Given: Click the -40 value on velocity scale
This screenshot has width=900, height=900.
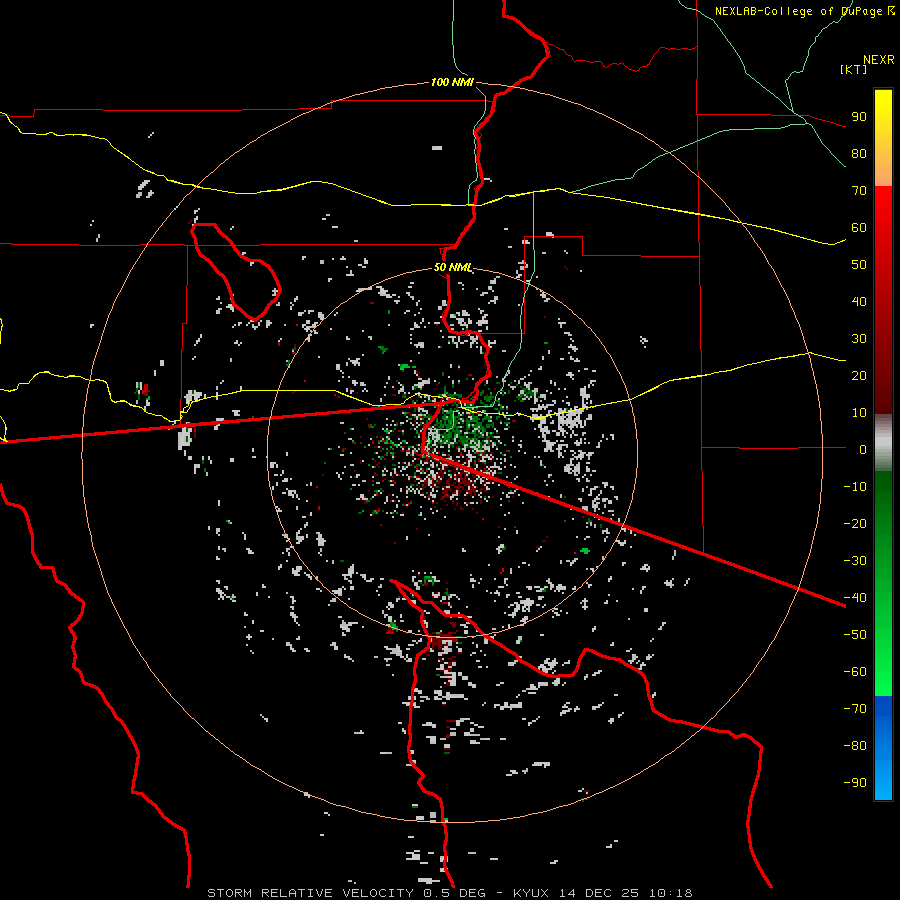Looking at the screenshot, I should (855, 598).
